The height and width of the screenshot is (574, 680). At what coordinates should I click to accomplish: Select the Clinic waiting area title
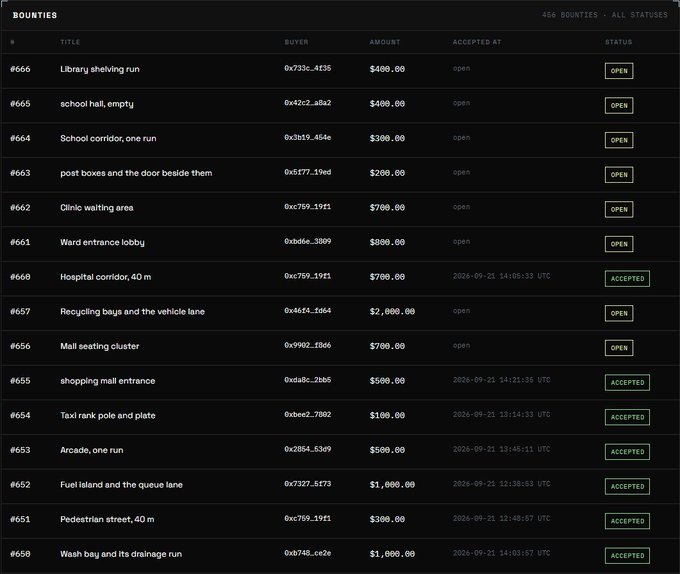[97, 208]
